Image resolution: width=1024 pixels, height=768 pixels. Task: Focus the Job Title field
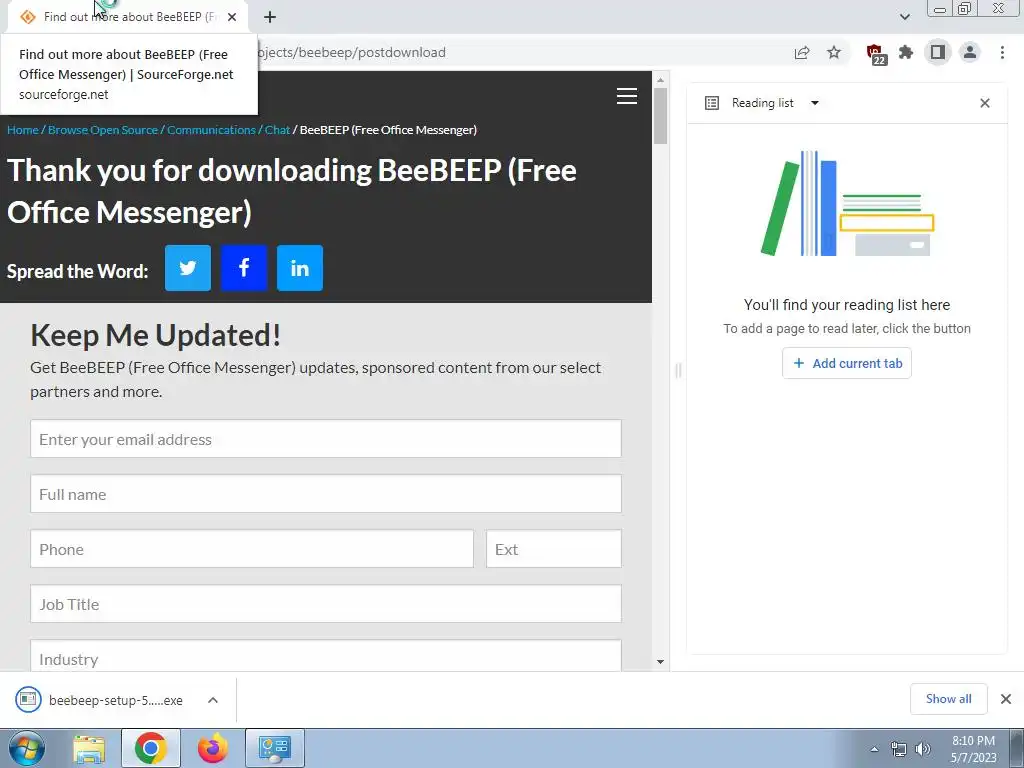pyautogui.click(x=326, y=603)
